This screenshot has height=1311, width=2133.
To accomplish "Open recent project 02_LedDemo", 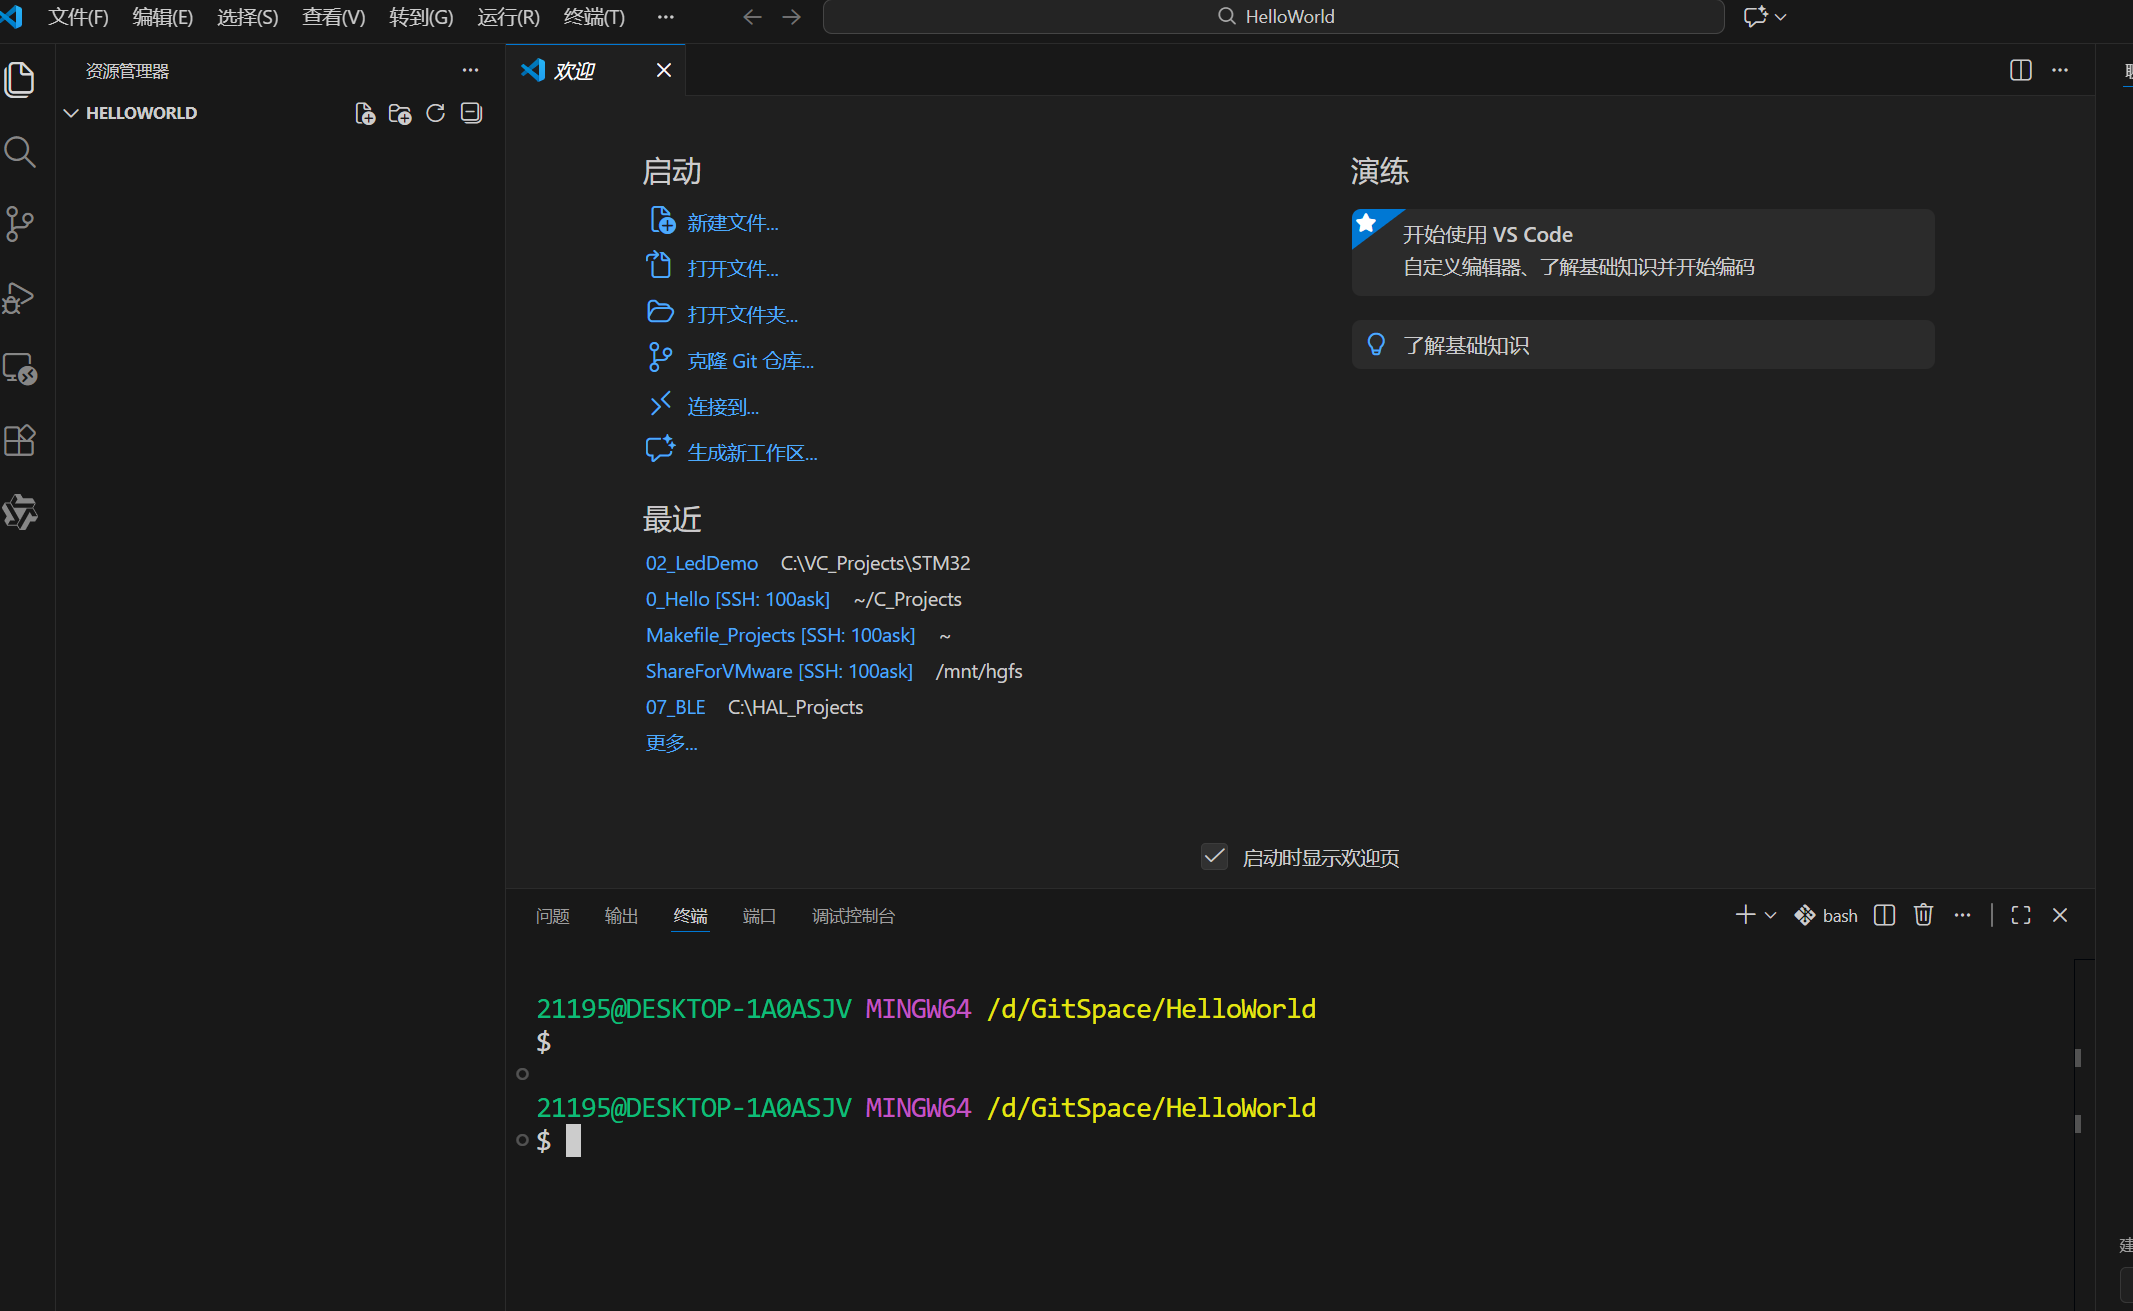I will tap(701, 563).
